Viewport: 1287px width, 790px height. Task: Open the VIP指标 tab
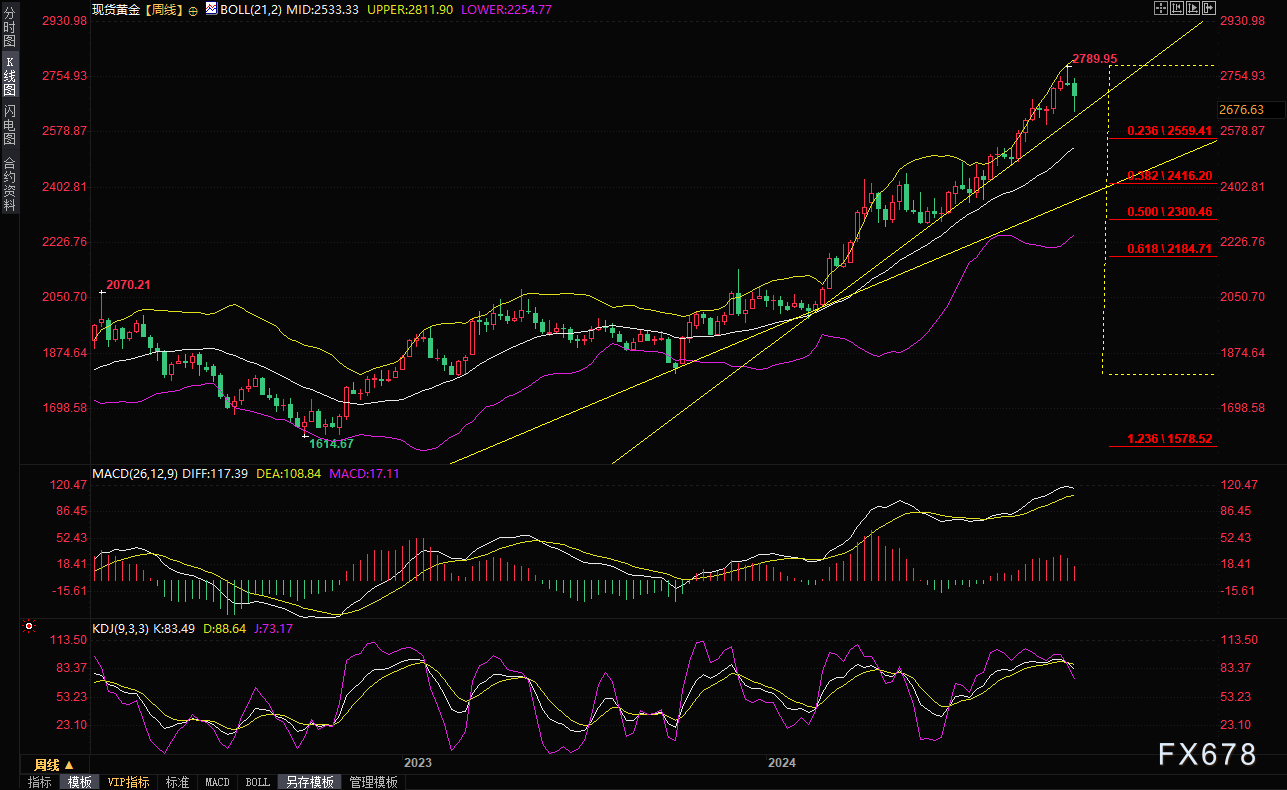click(128, 782)
